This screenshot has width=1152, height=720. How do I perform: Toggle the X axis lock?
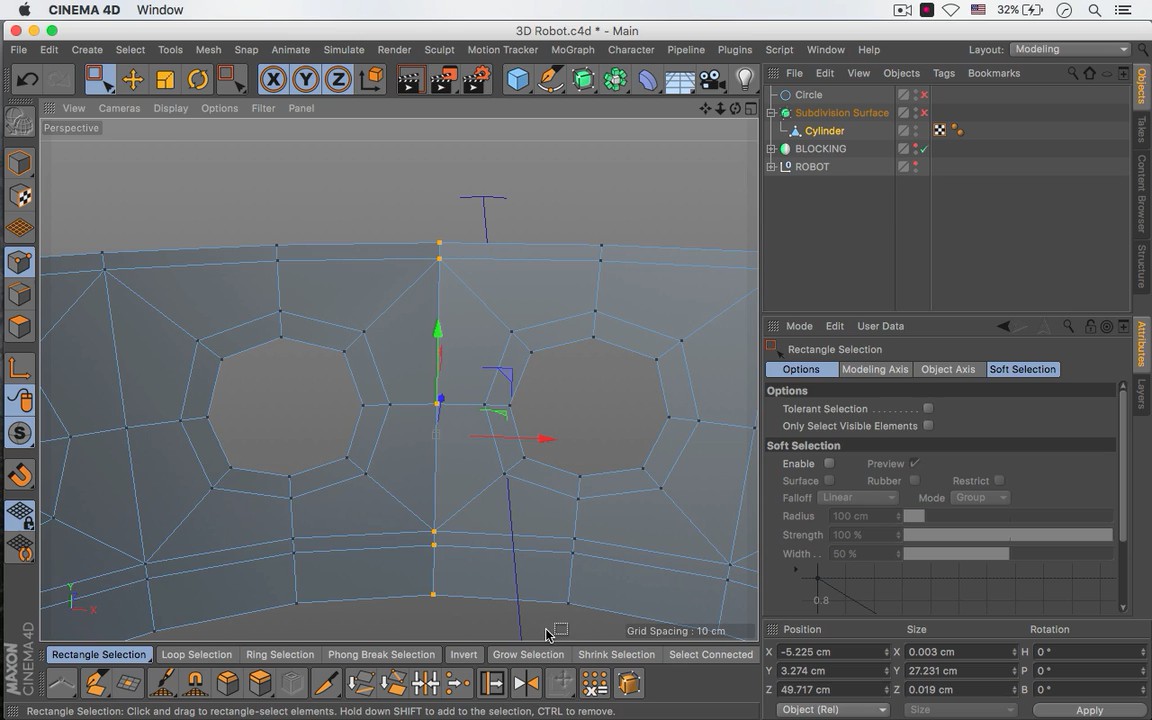pos(273,80)
